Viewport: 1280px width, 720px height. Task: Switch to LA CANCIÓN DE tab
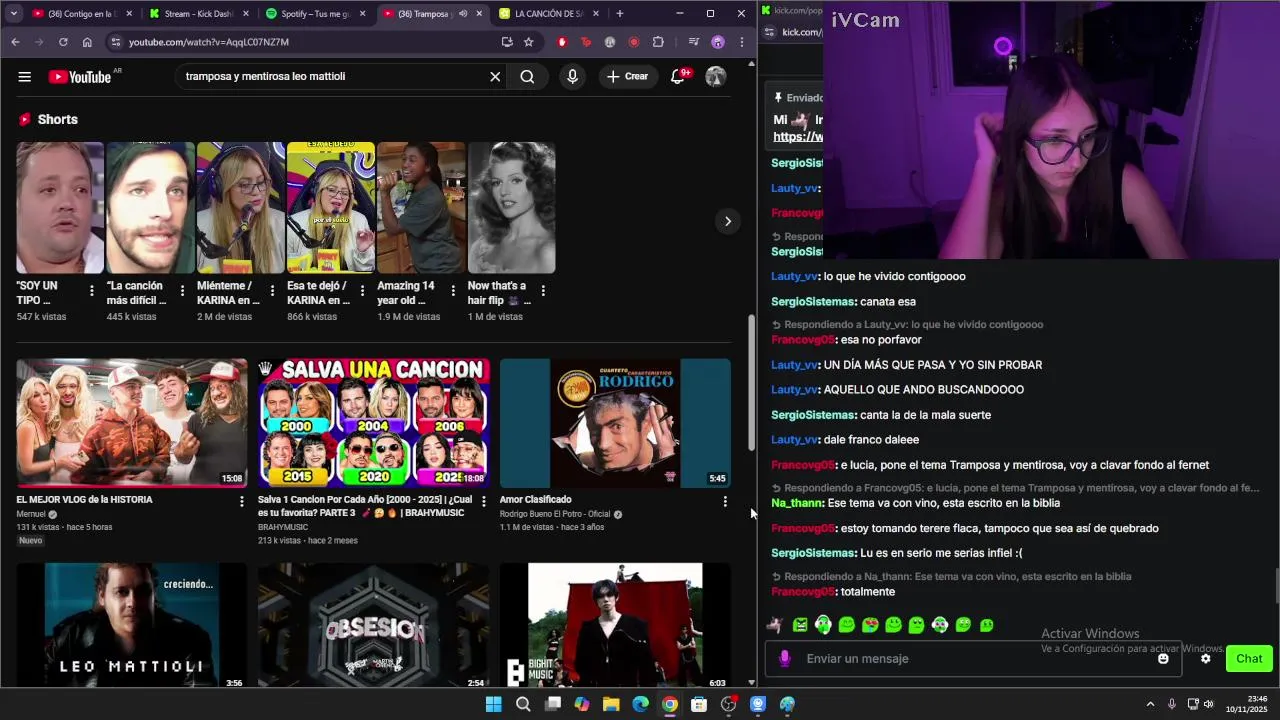[548, 14]
